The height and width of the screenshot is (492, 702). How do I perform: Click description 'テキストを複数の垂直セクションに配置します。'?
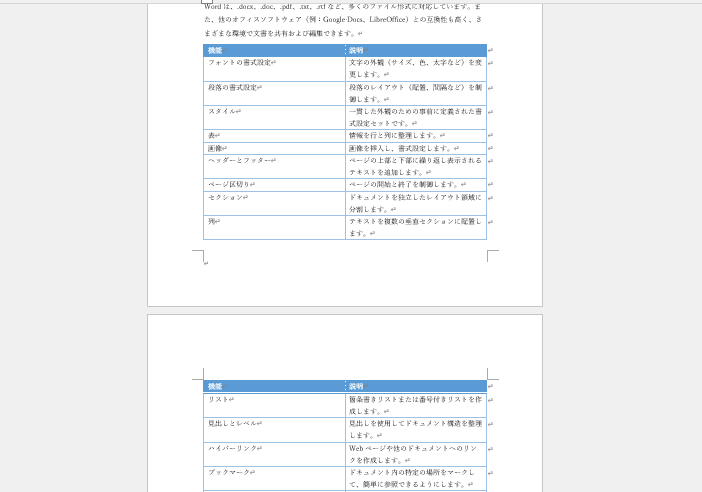coord(415,227)
